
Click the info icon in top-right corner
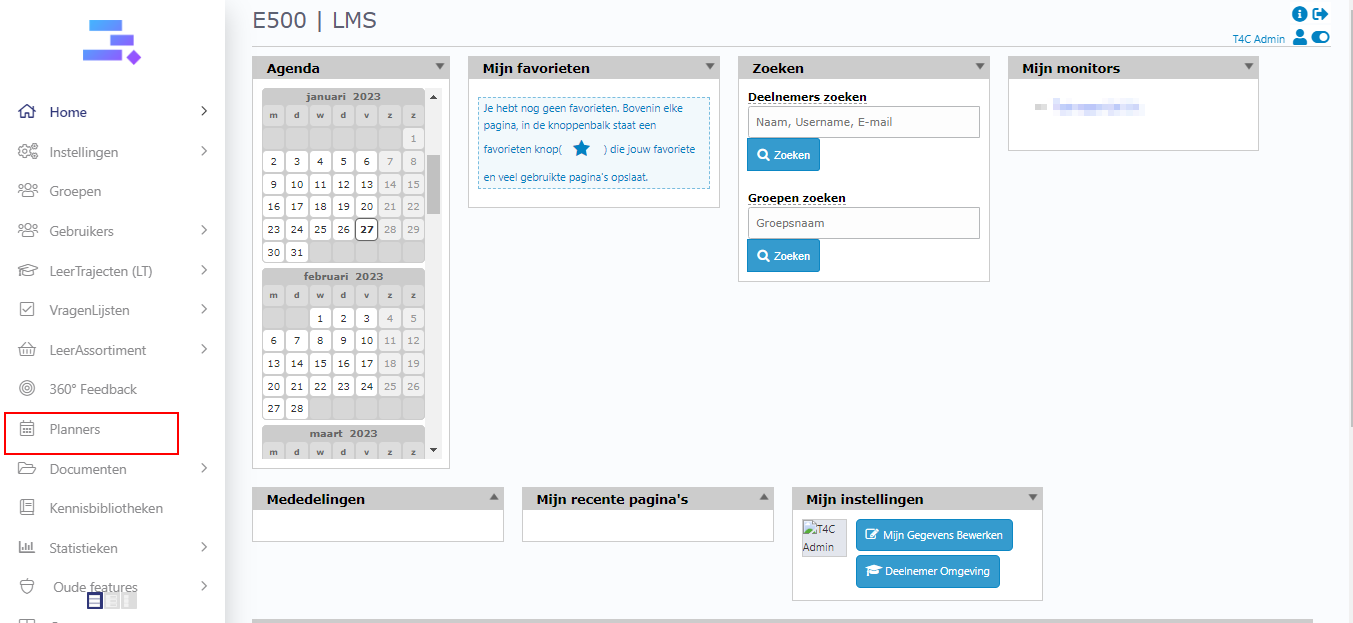(x=1300, y=14)
